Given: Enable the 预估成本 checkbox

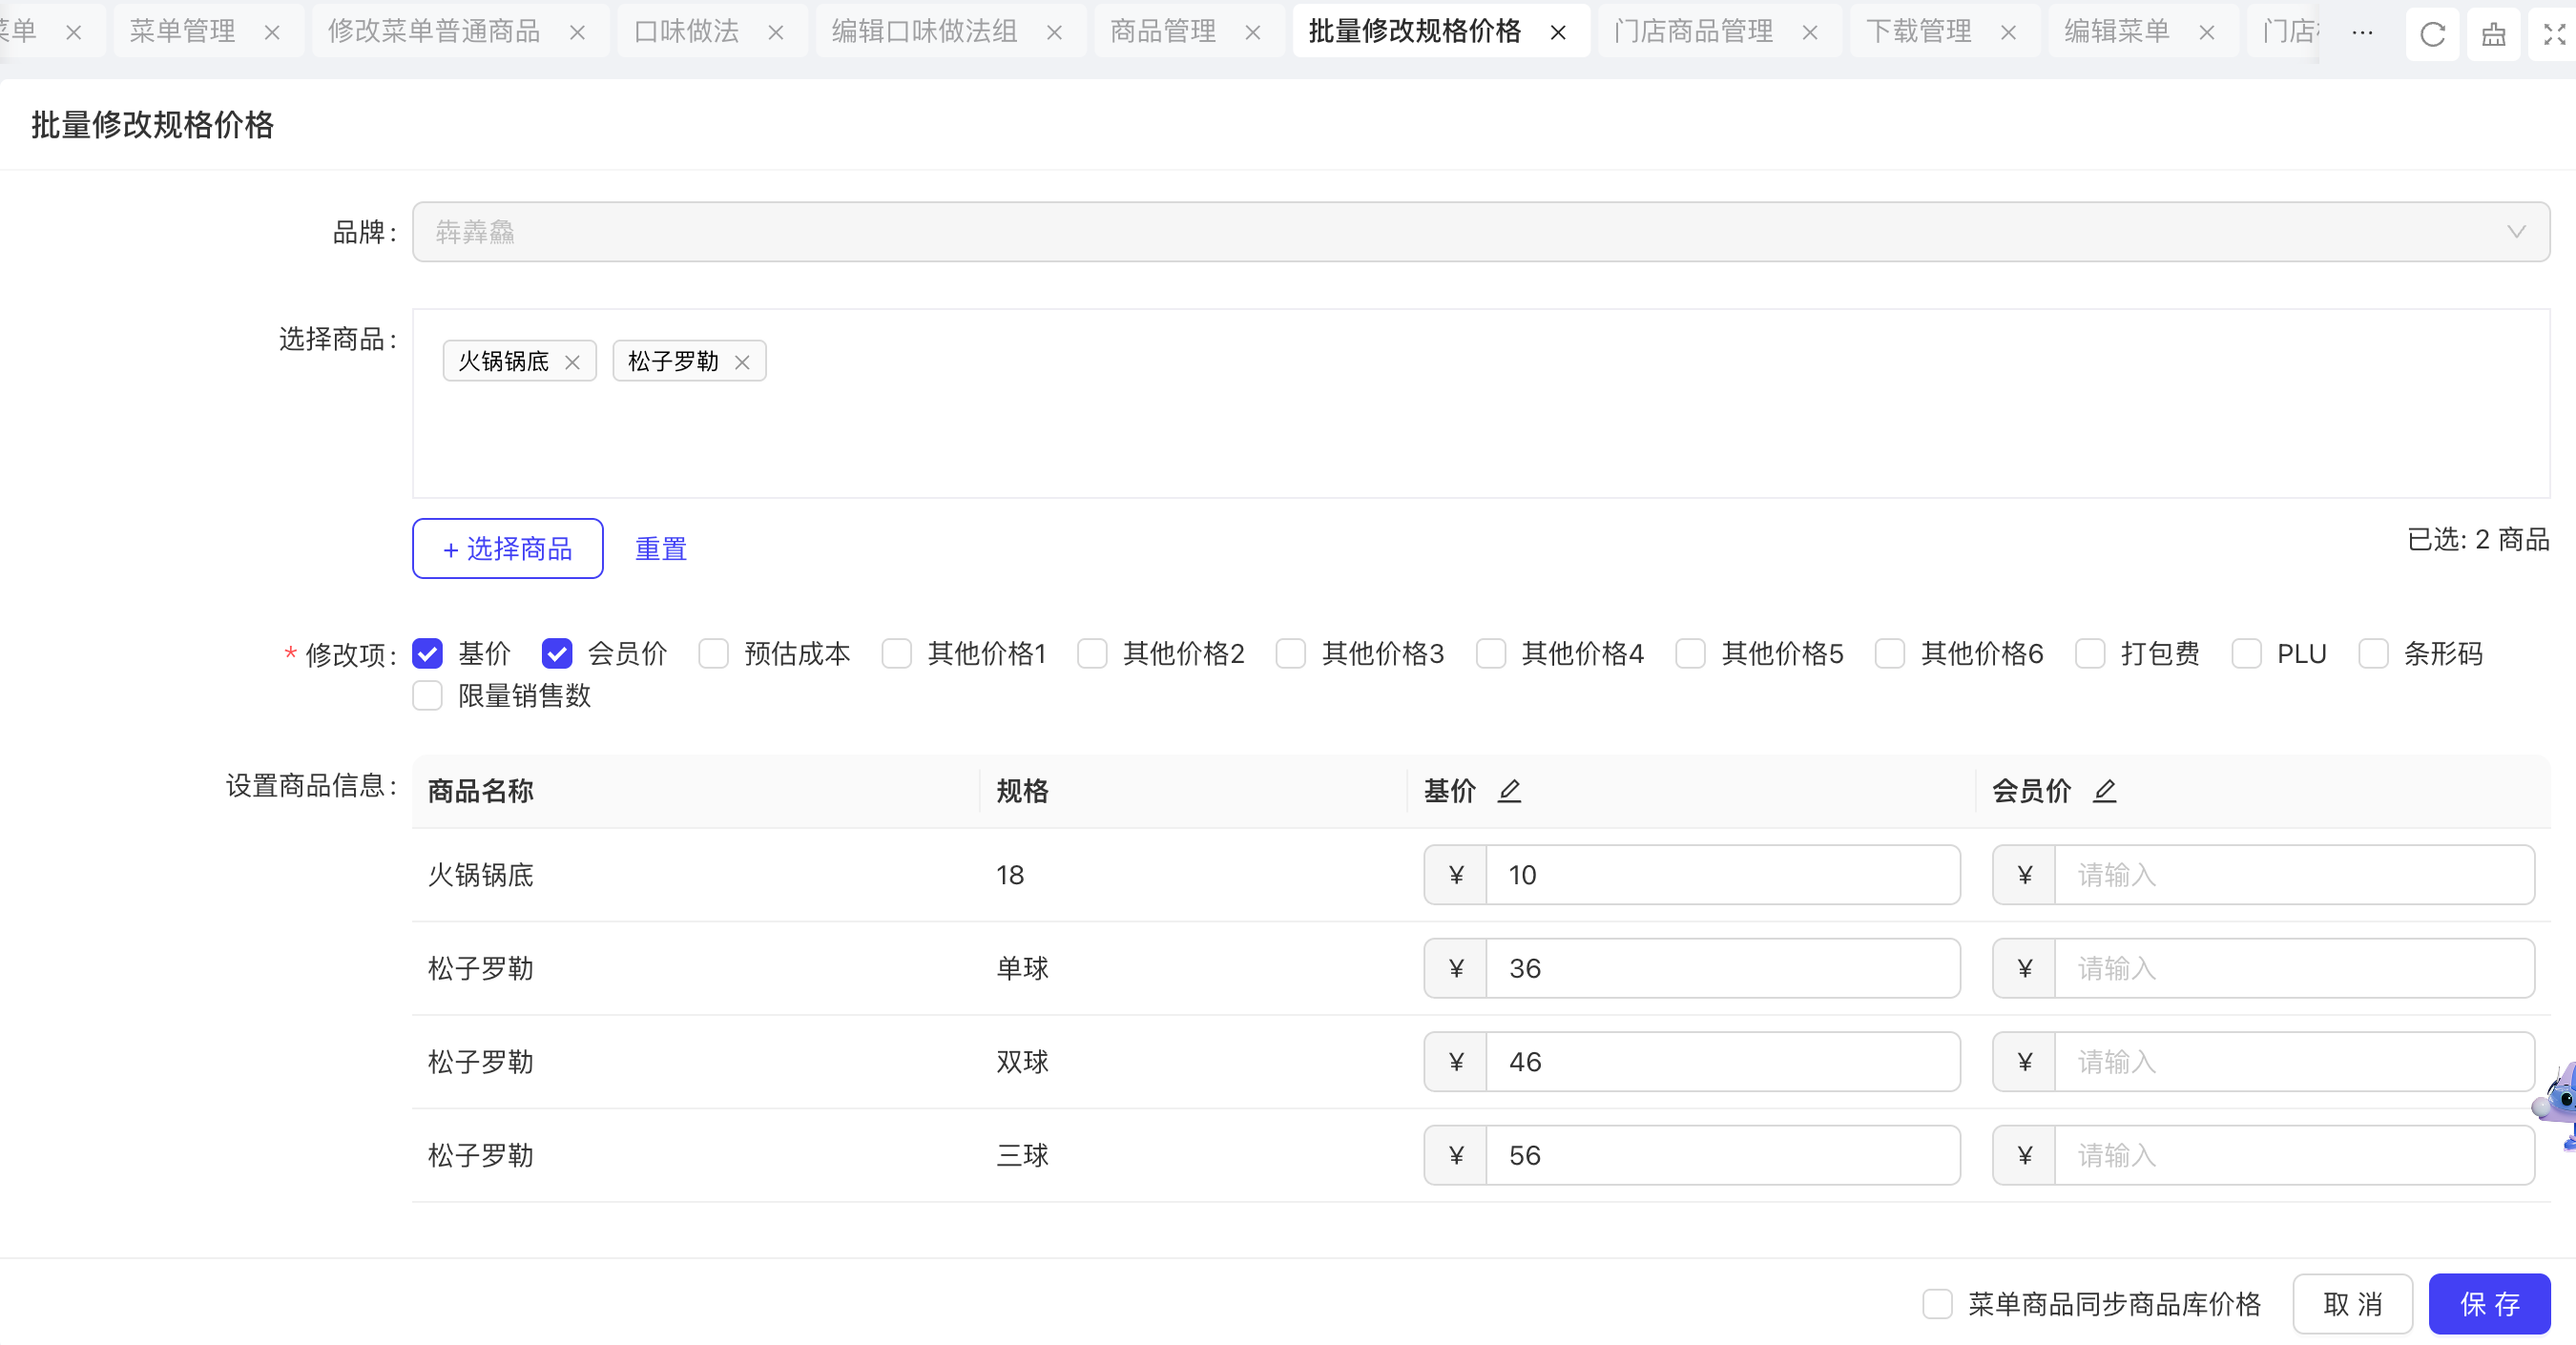Looking at the screenshot, I should [x=714, y=654].
